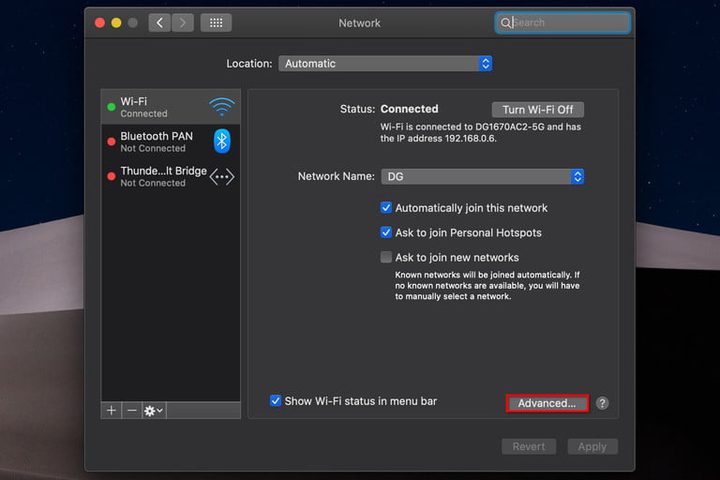Click the Bluetooth PAN icon
The height and width of the screenshot is (480, 720).
(222, 141)
